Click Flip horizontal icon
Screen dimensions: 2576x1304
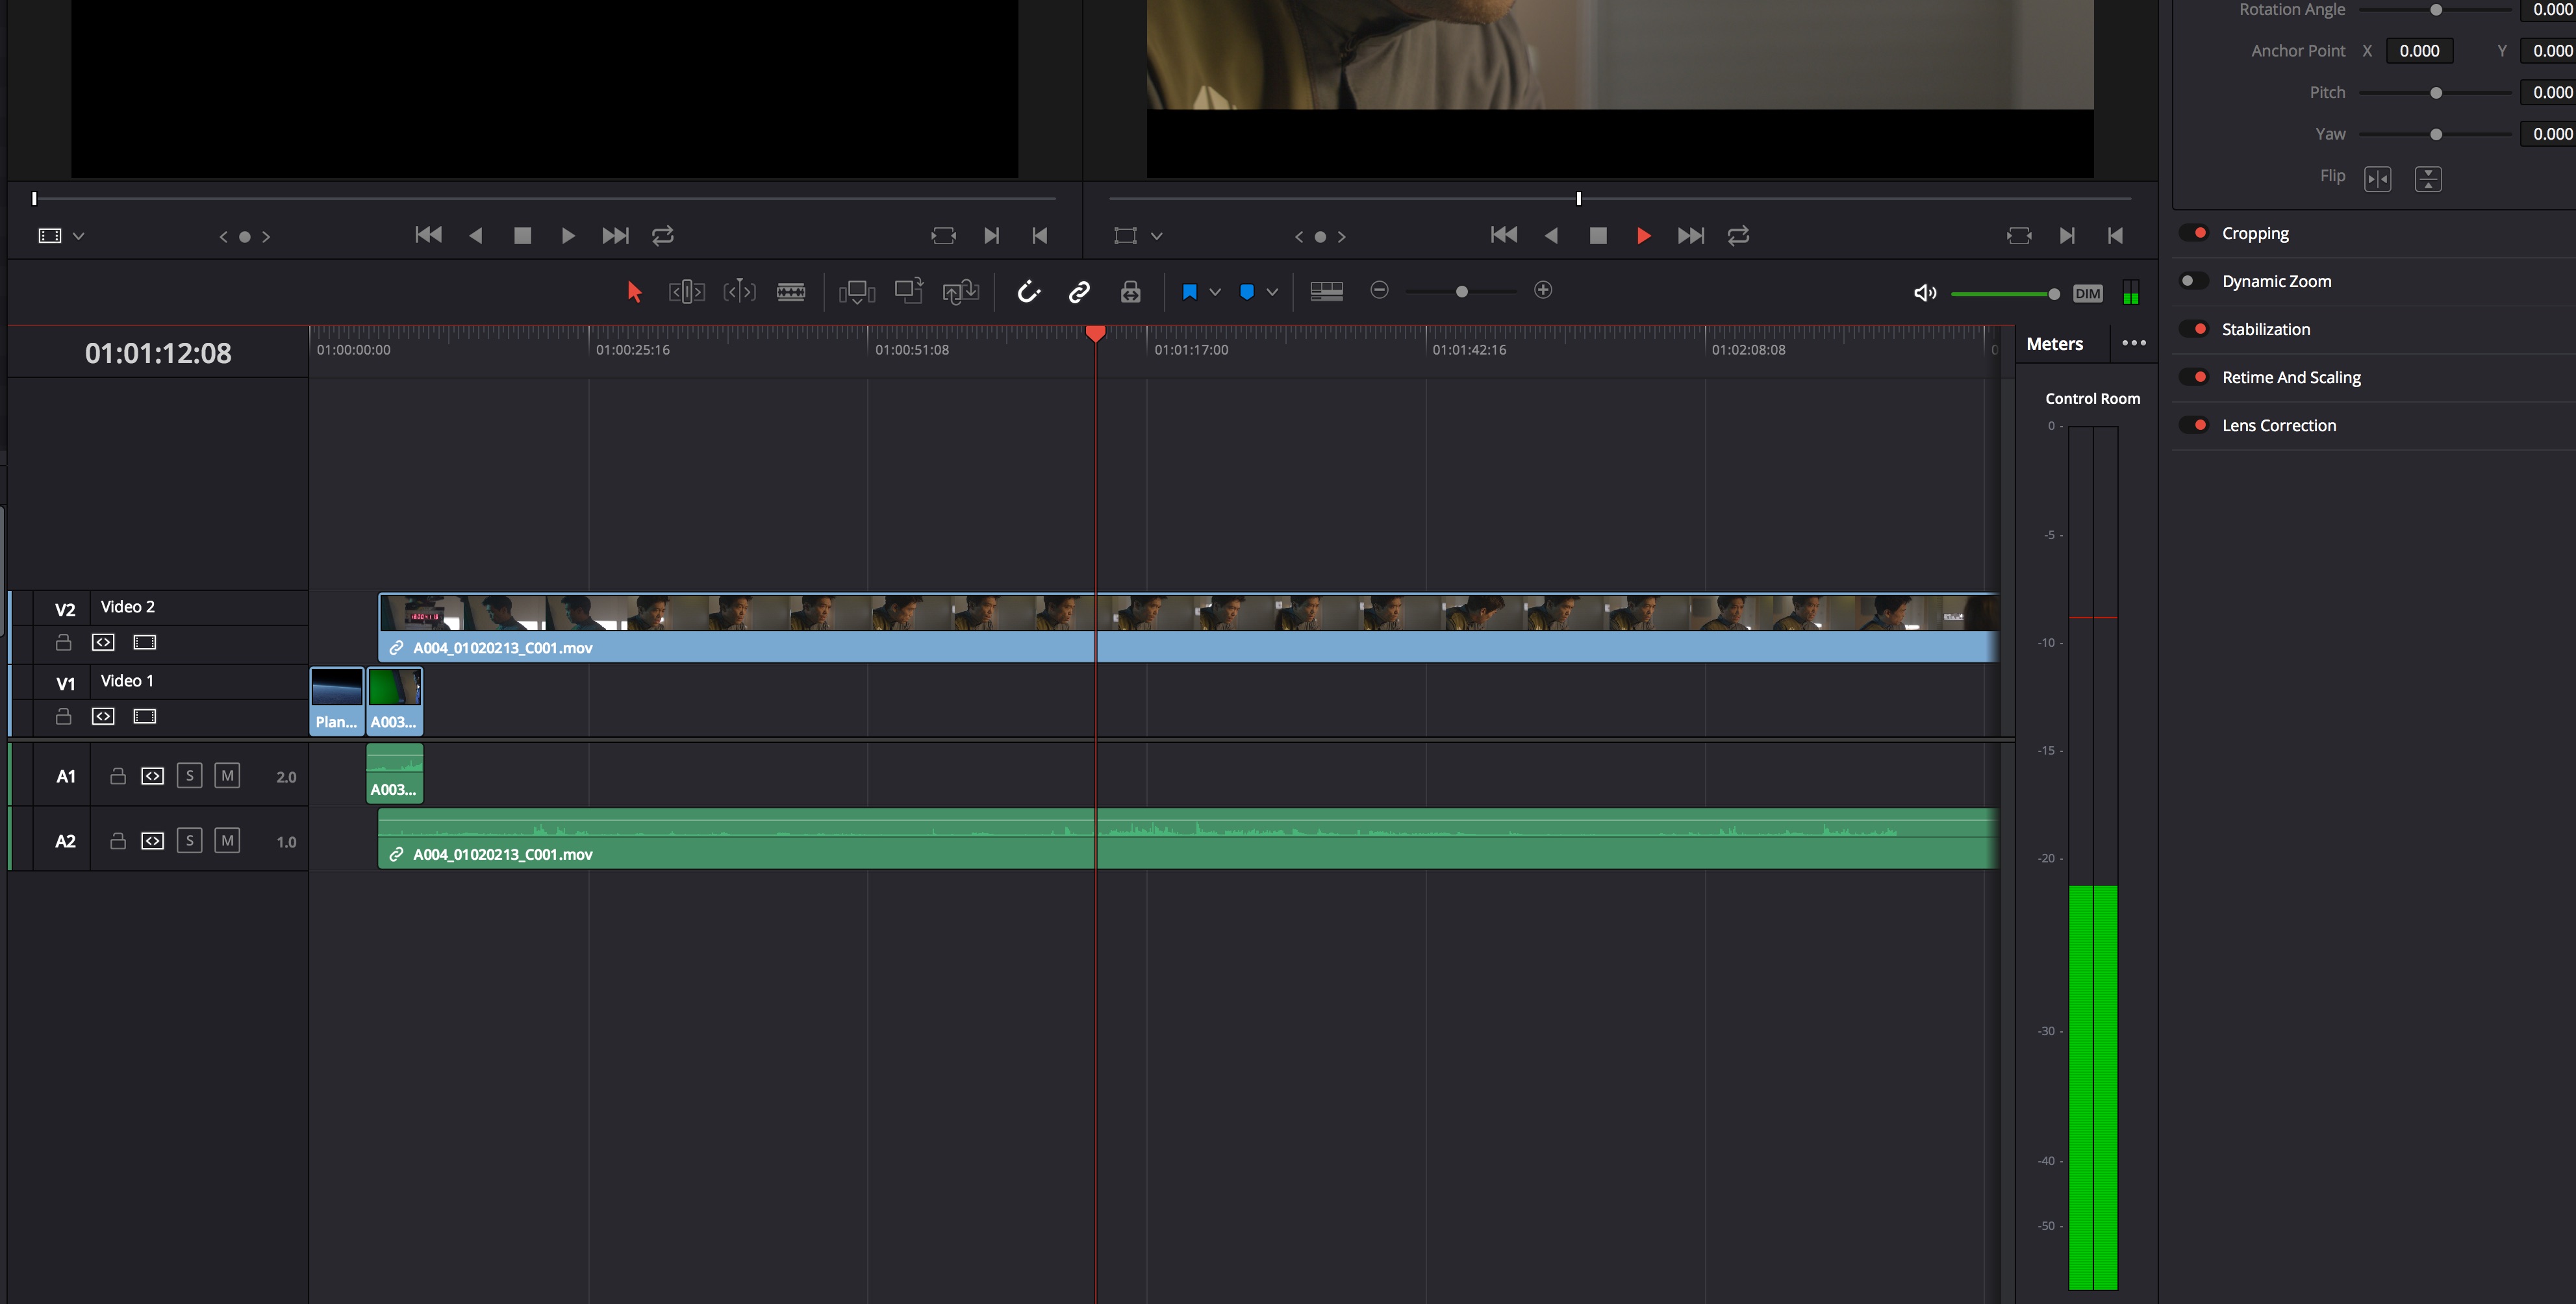click(x=2377, y=179)
